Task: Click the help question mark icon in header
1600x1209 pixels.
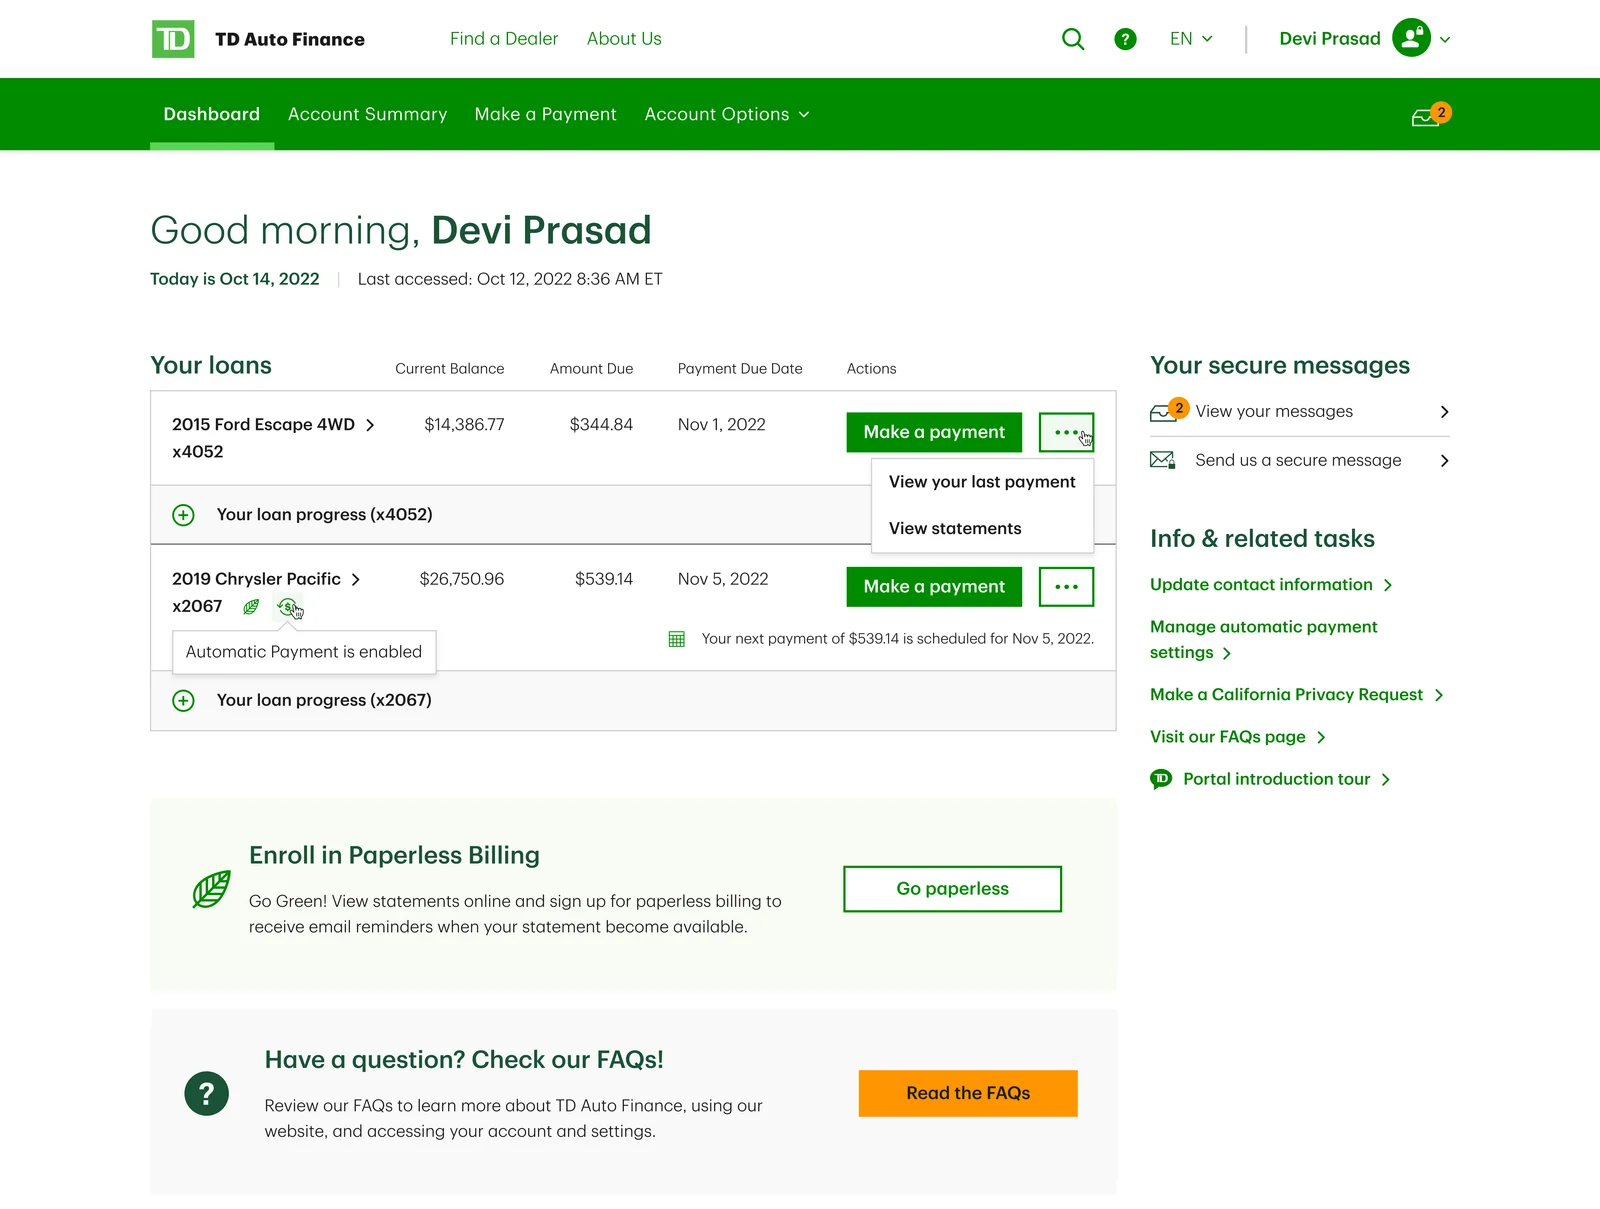Action: point(1125,39)
